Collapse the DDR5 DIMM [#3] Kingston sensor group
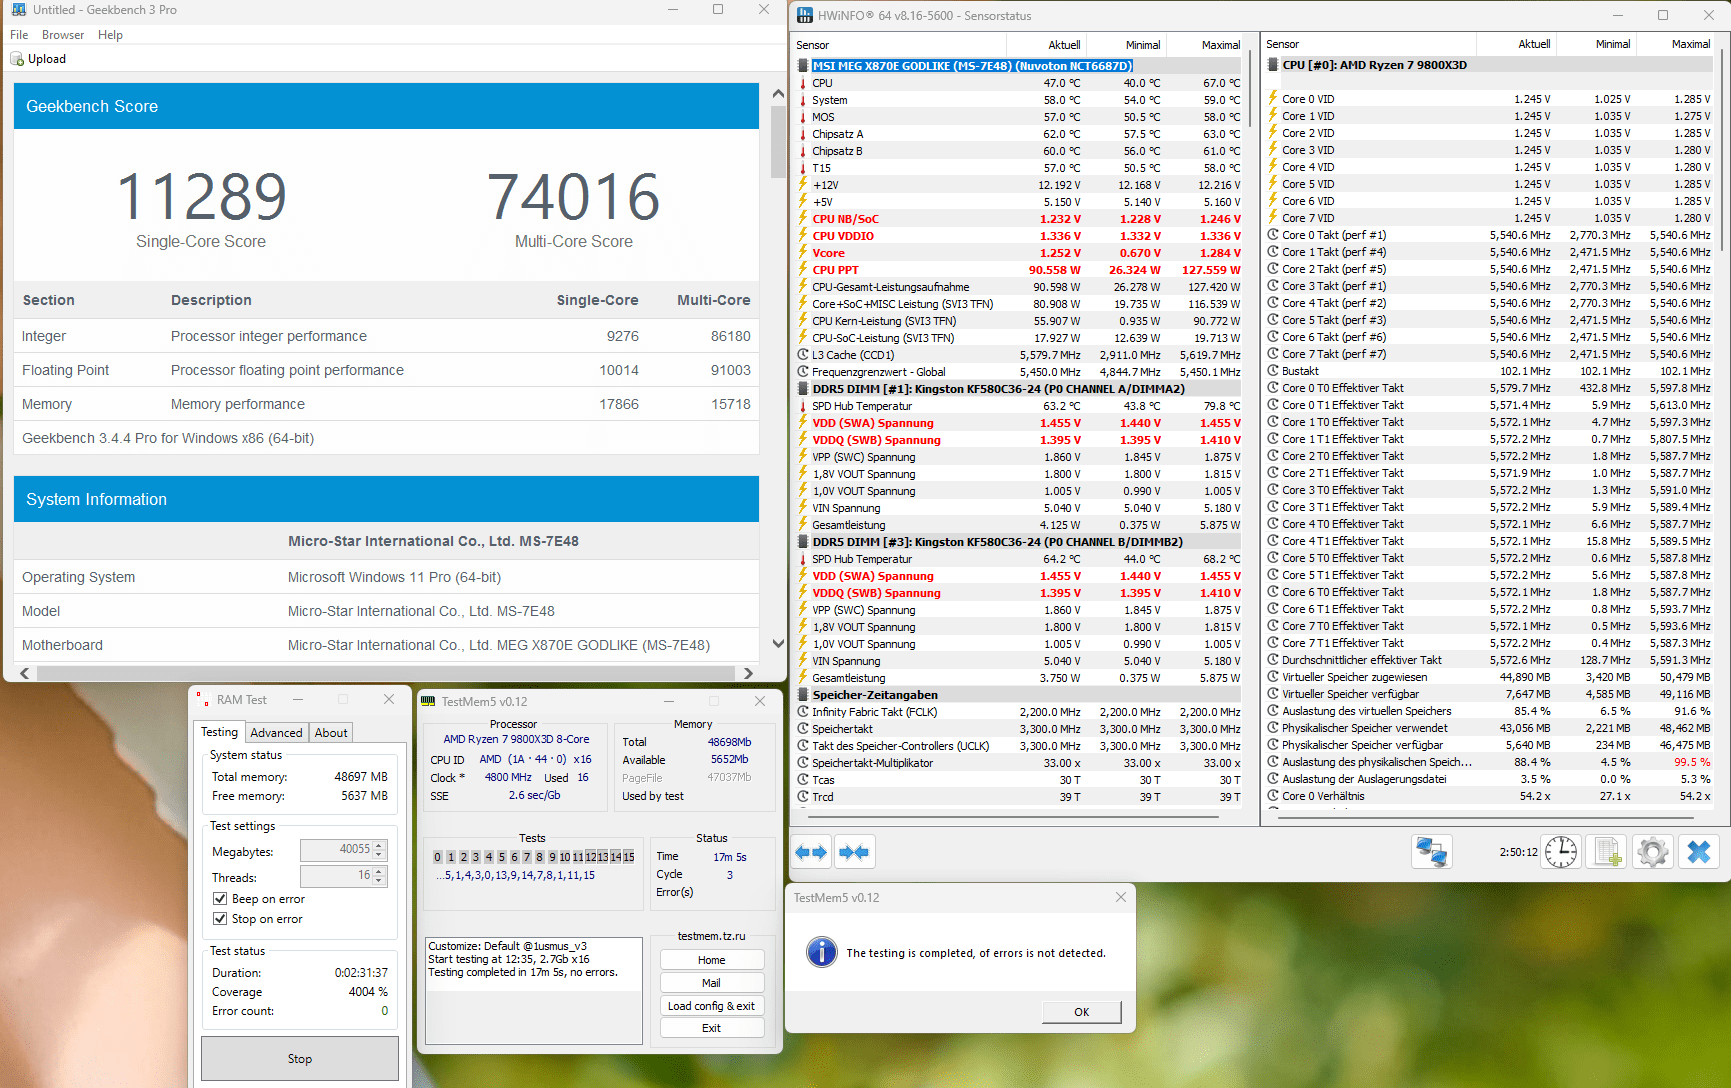This screenshot has height=1088, width=1731. (x=803, y=542)
